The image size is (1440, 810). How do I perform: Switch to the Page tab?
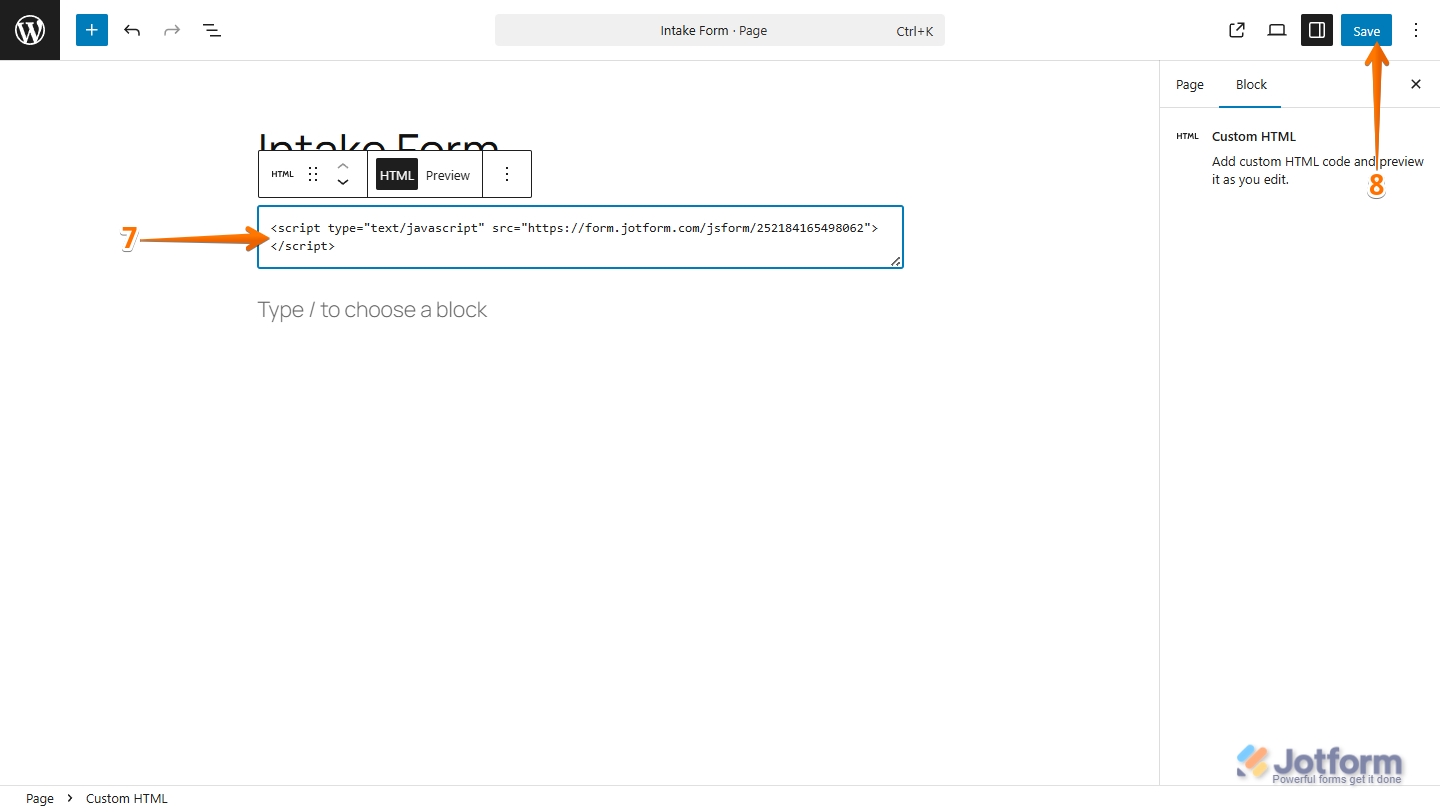(1190, 85)
